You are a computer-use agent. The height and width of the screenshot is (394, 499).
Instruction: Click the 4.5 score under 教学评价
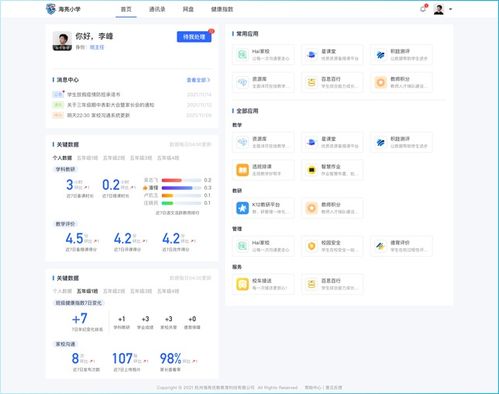coord(74,239)
